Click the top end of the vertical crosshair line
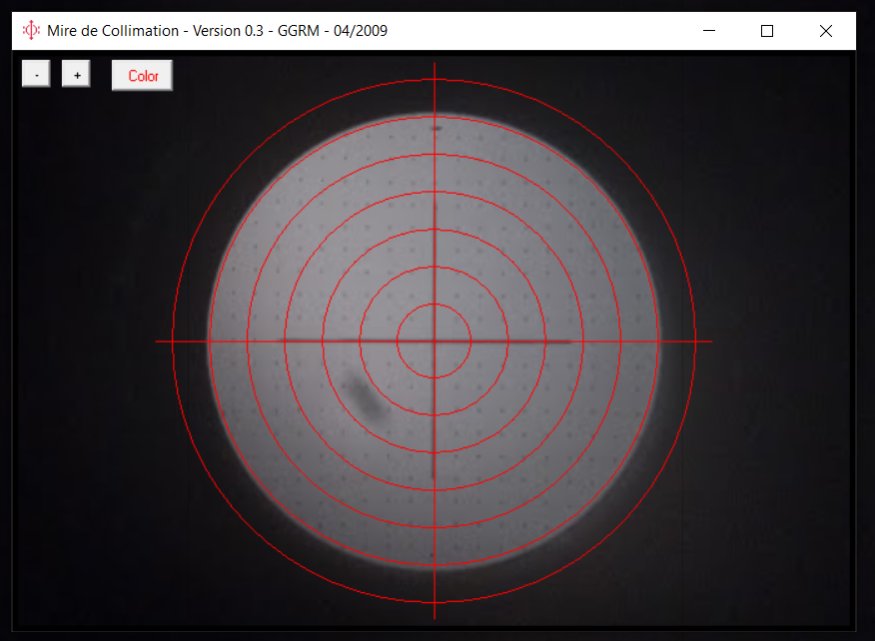The width and height of the screenshot is (875, 641). click(434, 65)
